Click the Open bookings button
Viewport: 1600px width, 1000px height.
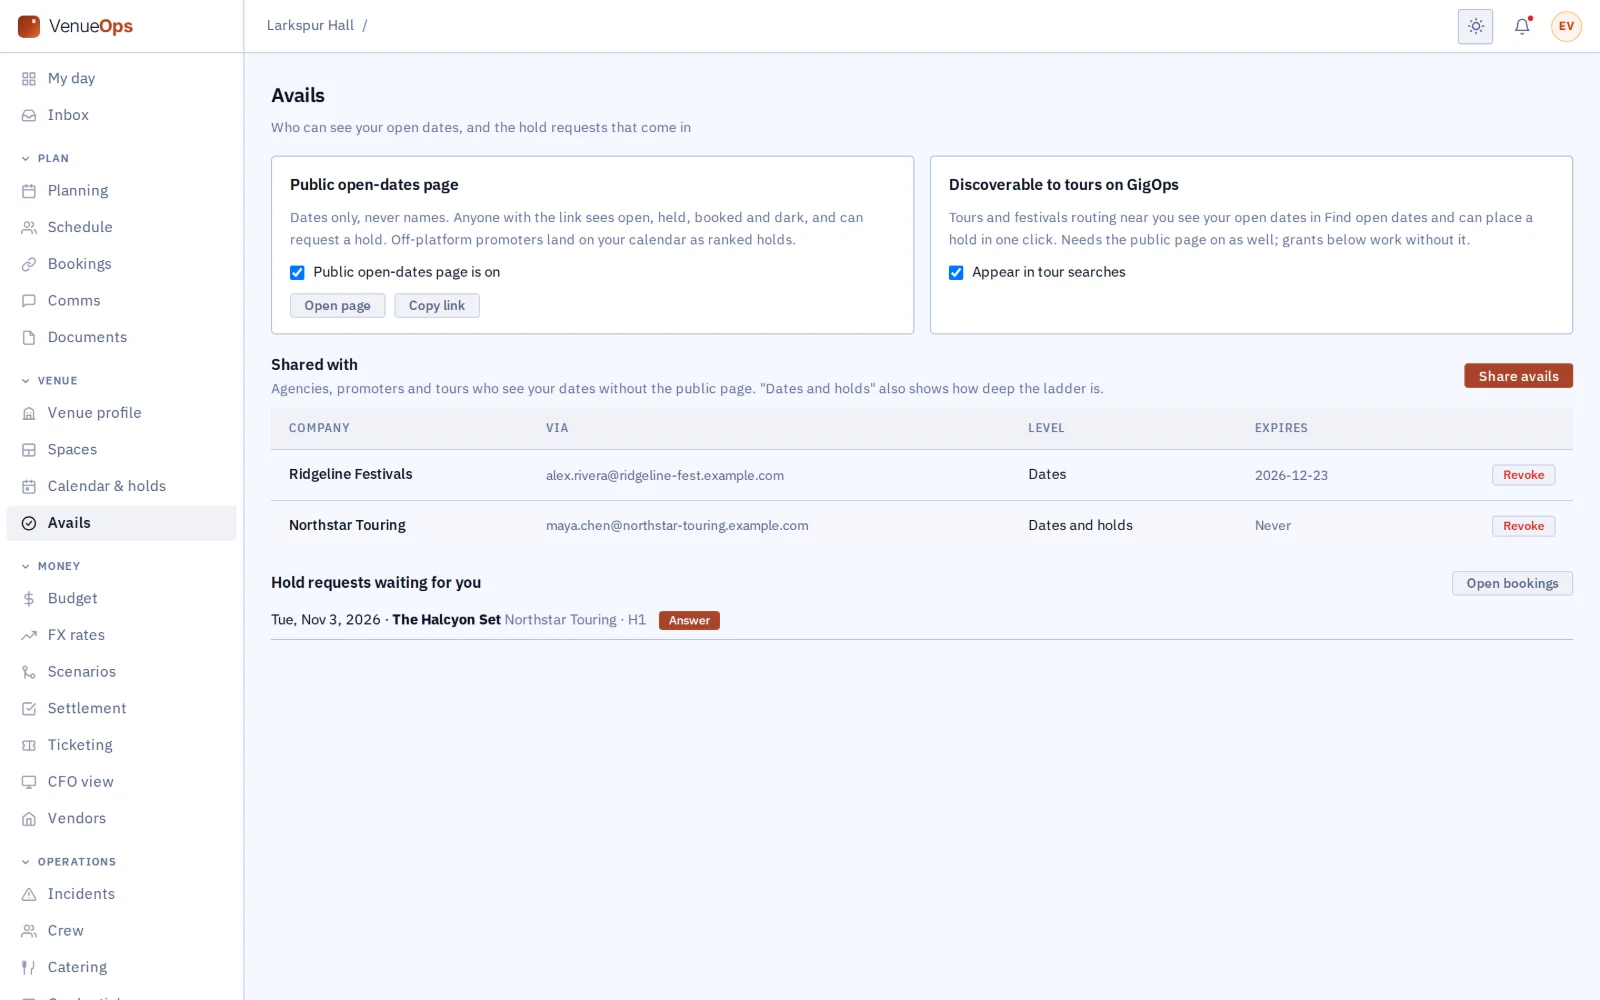[1512, 583]
